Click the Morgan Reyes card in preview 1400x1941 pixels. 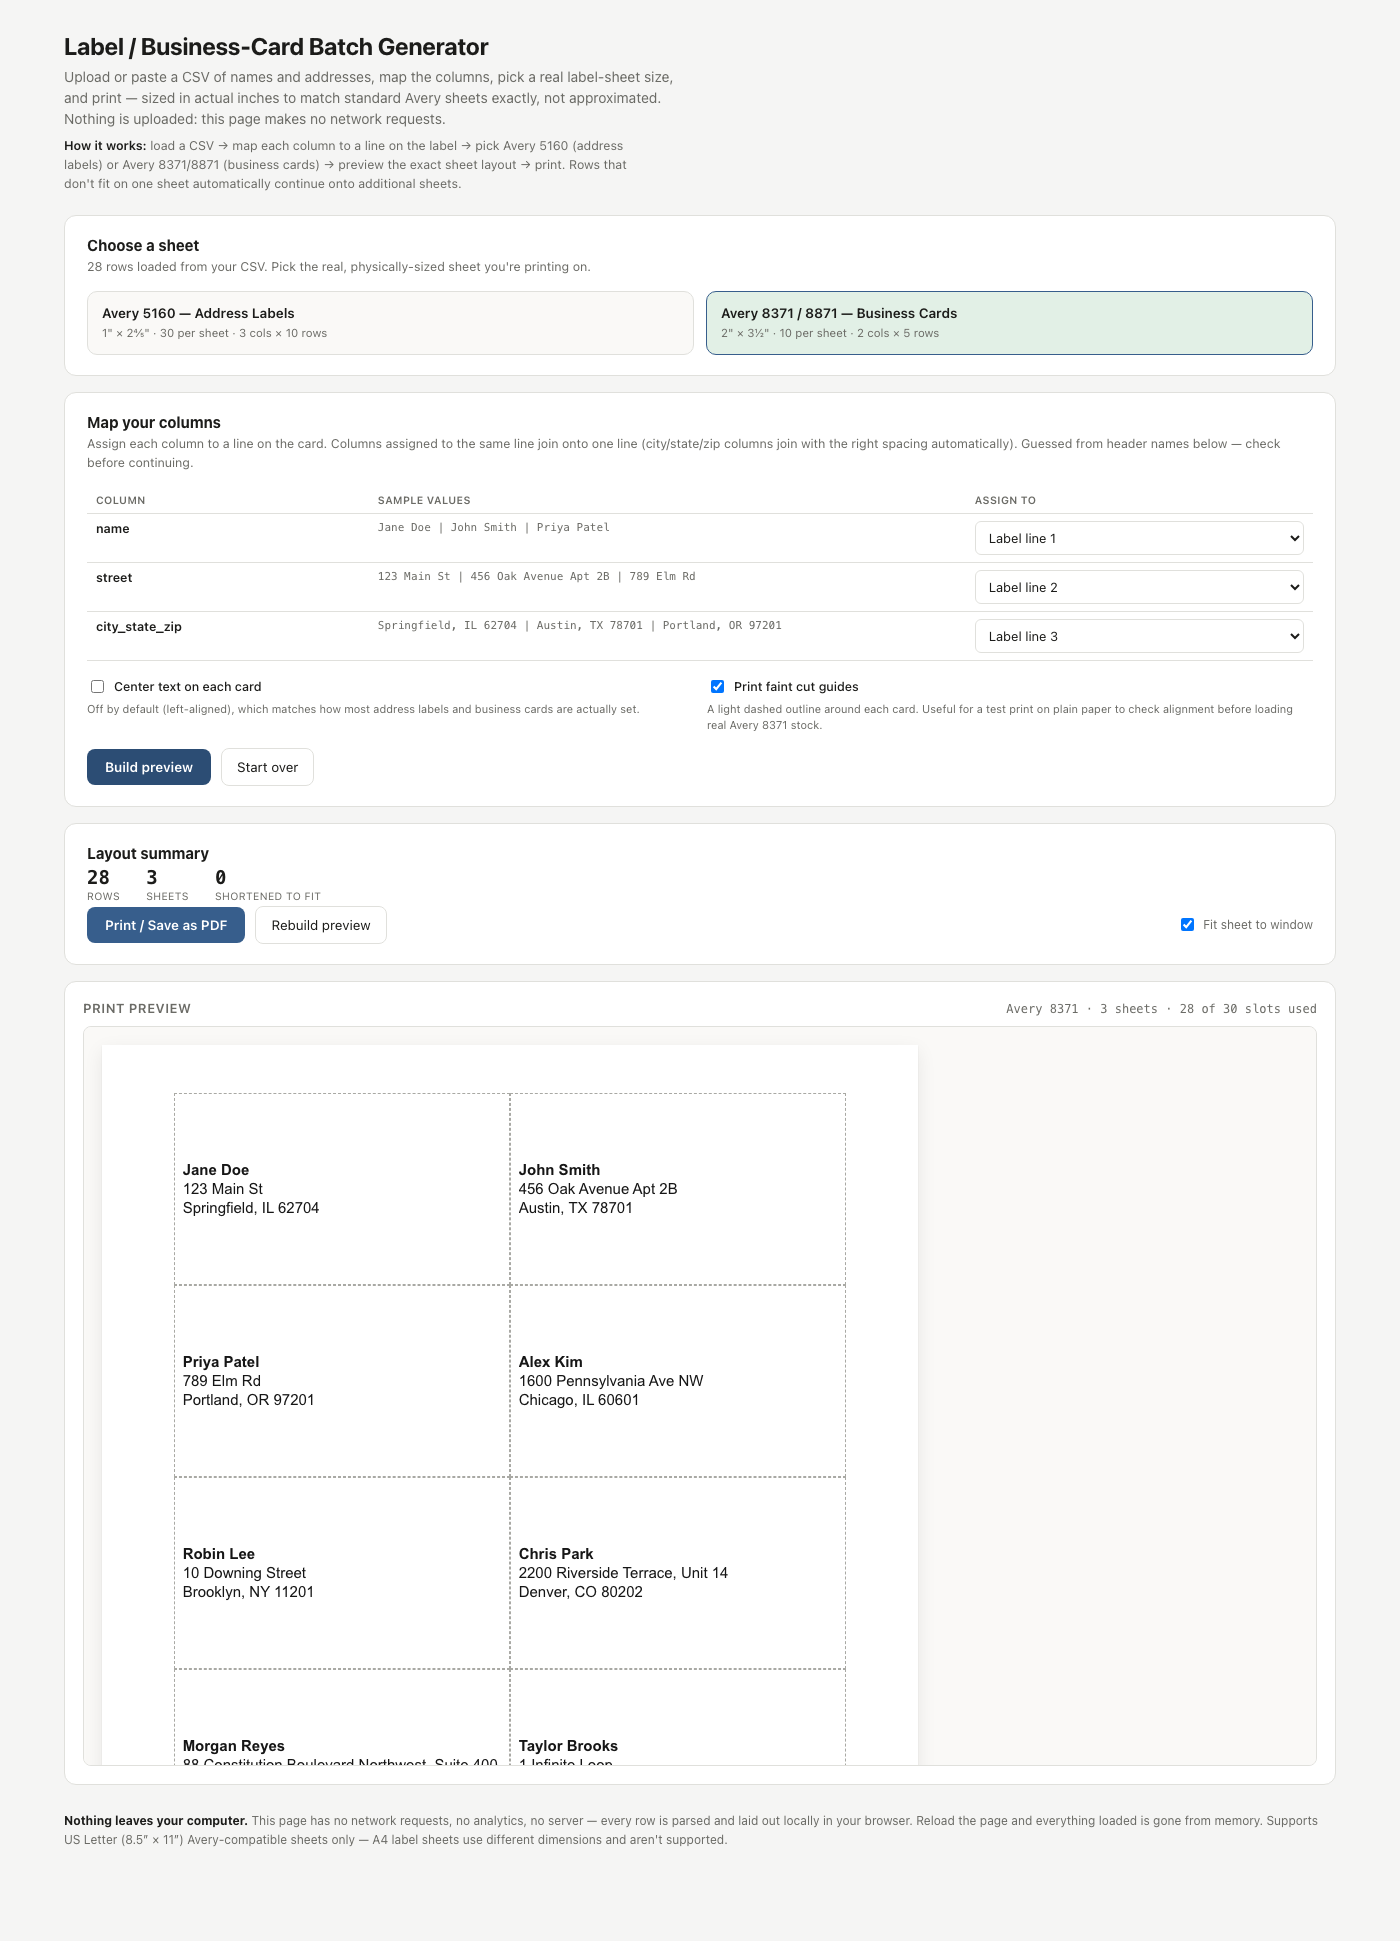[x=342, y=1717]
